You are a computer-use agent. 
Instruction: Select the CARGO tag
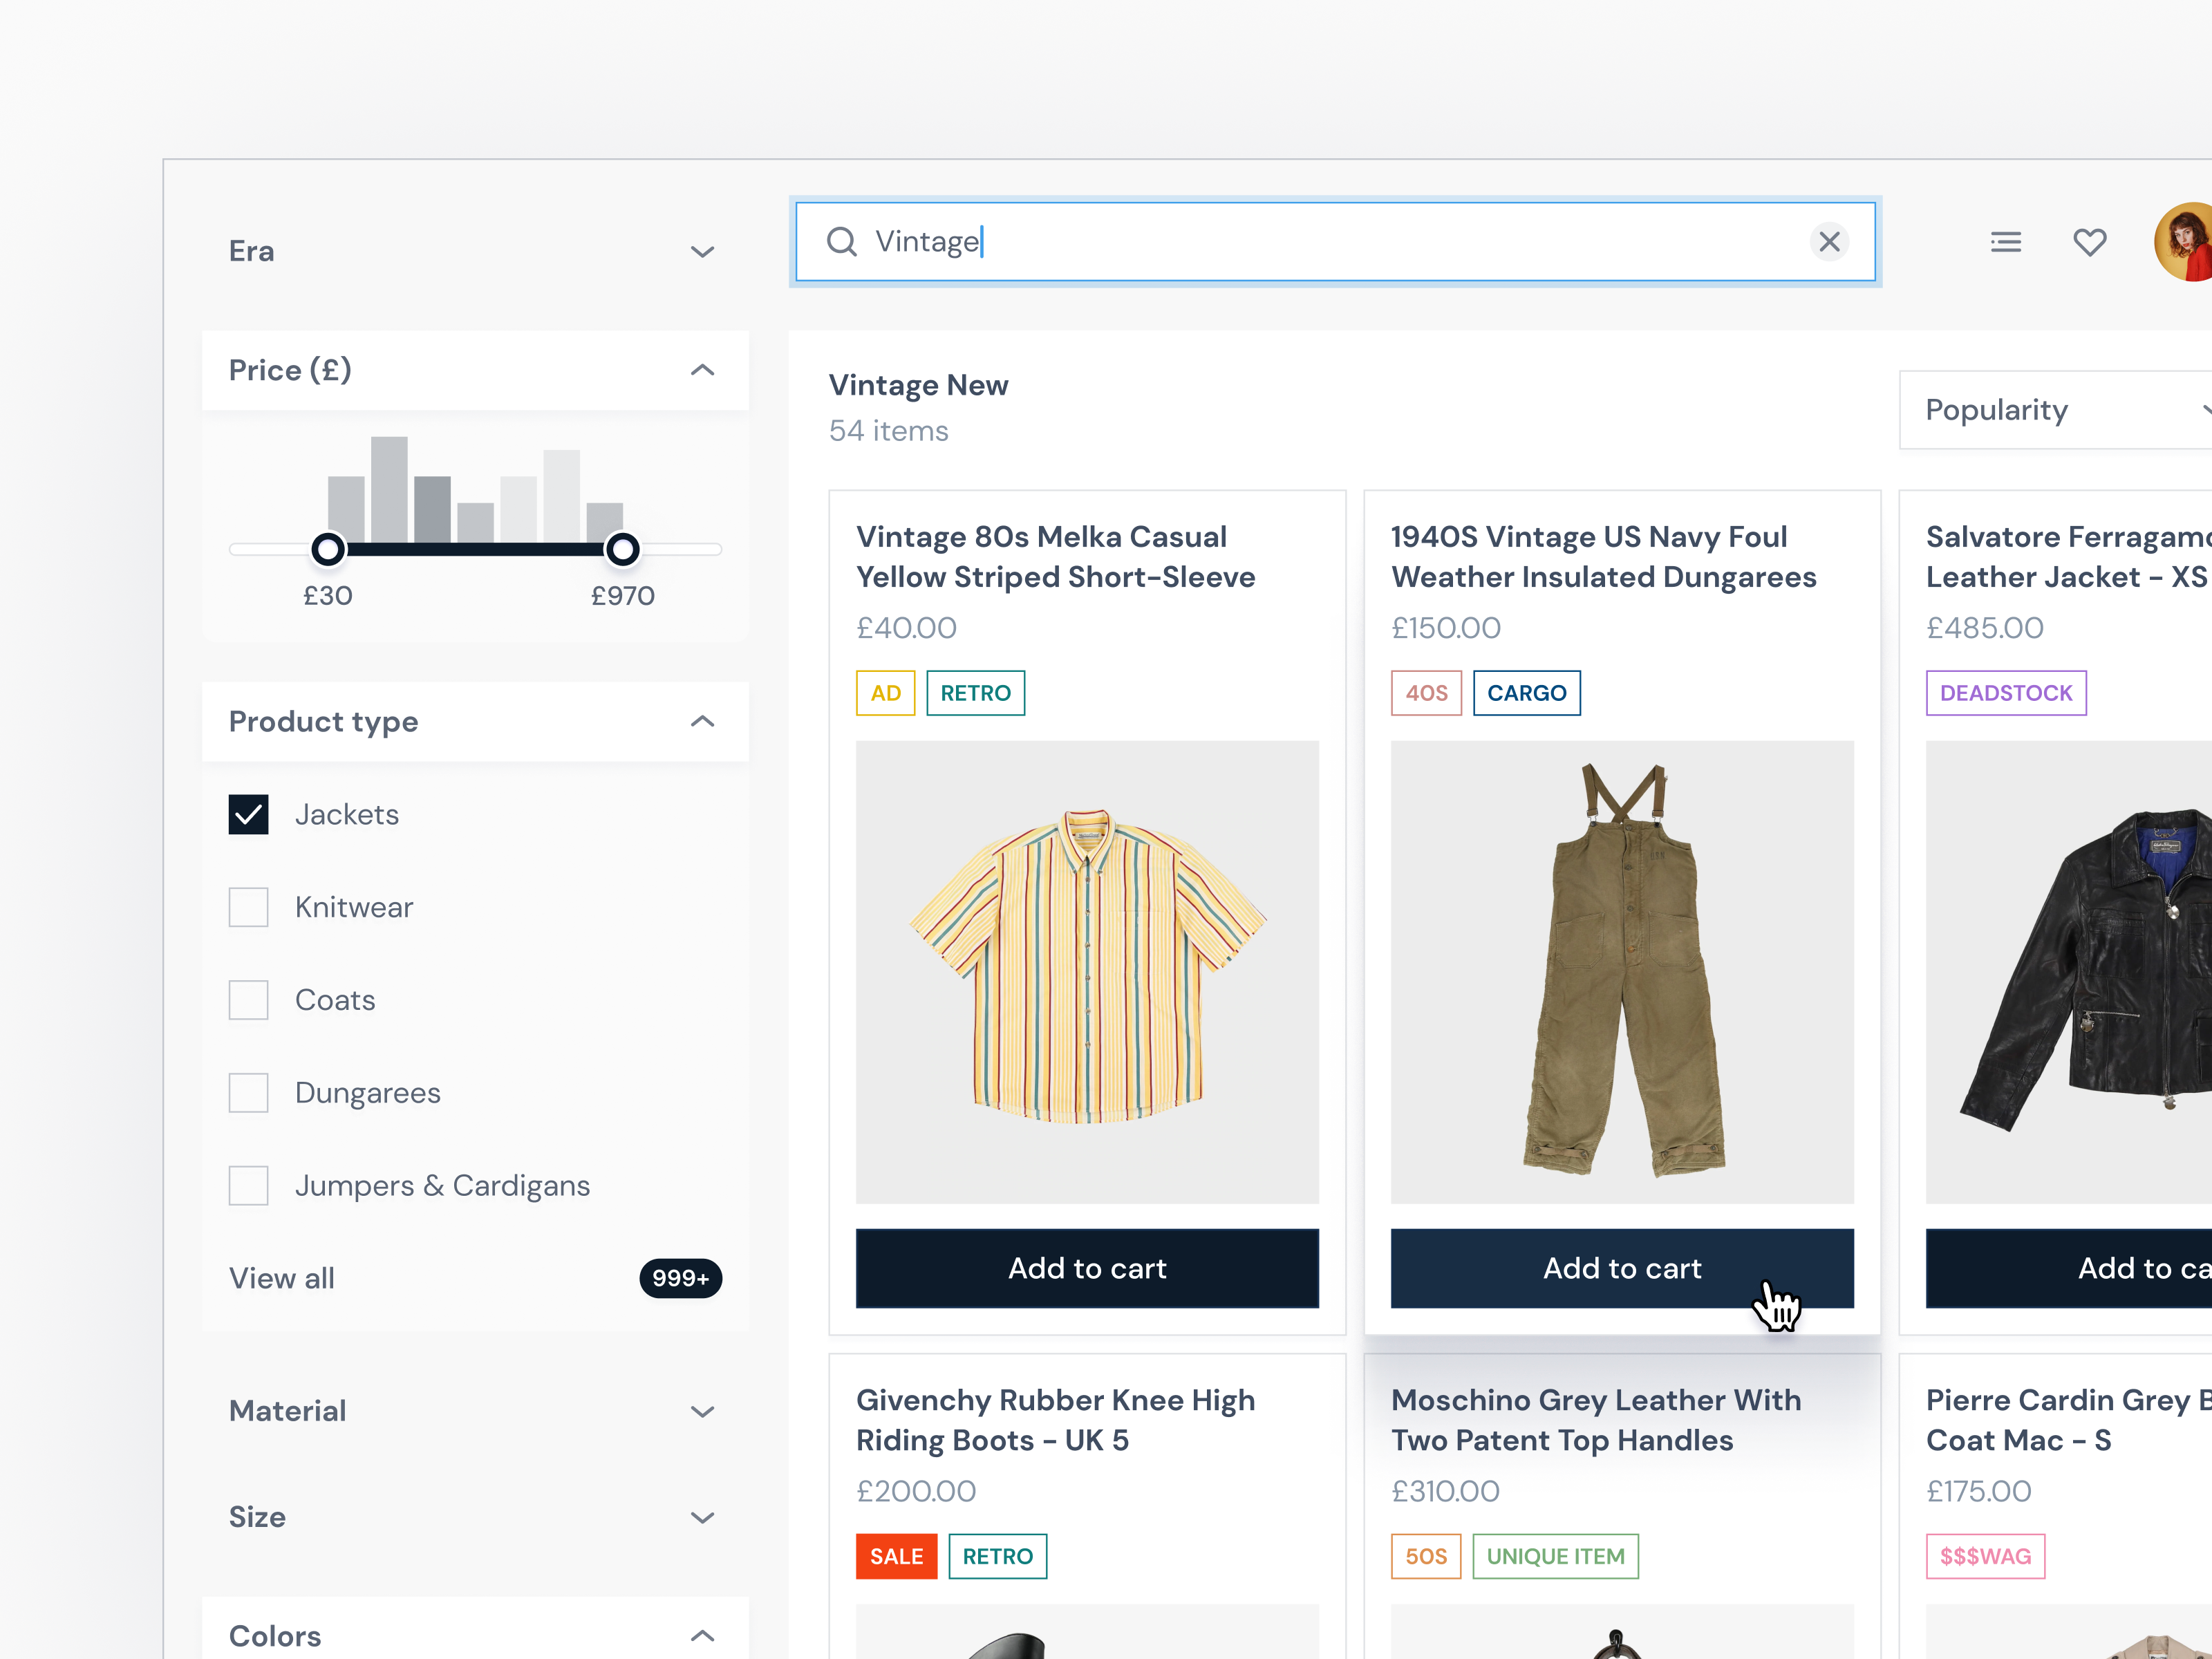coord(1527,693)
